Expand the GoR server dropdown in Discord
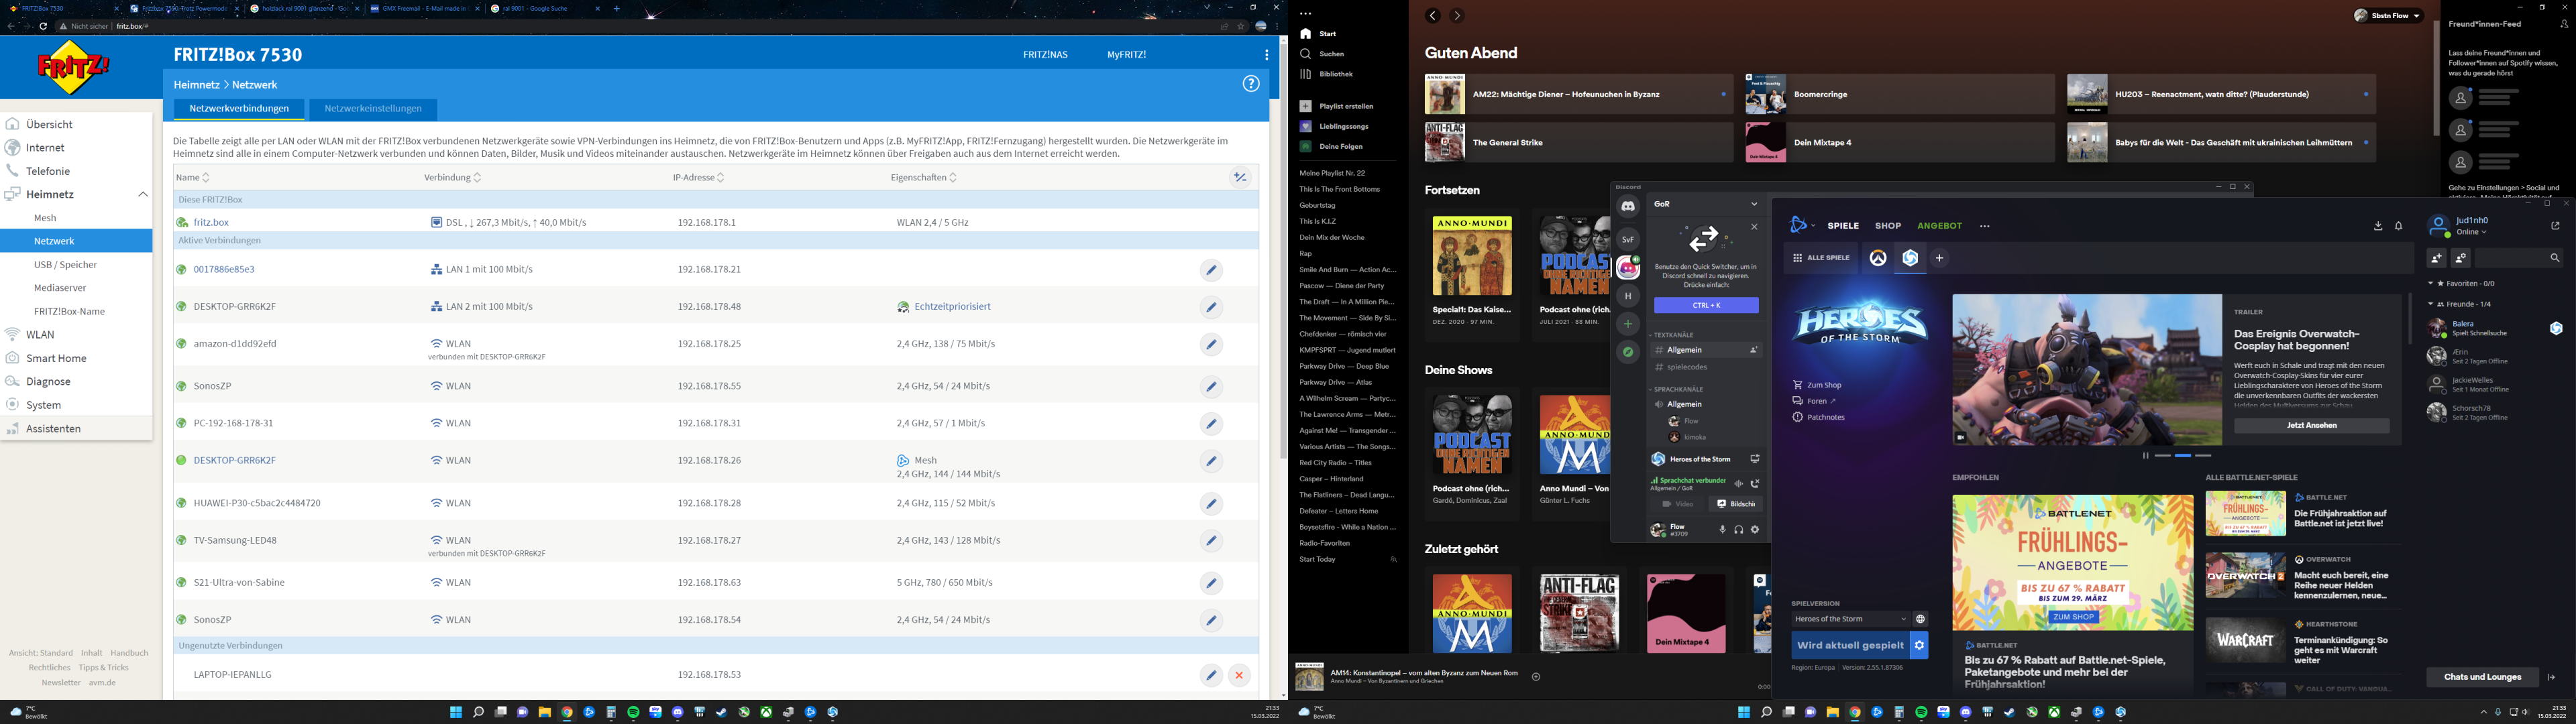The image size is (2576, 724). (1753, 204)
